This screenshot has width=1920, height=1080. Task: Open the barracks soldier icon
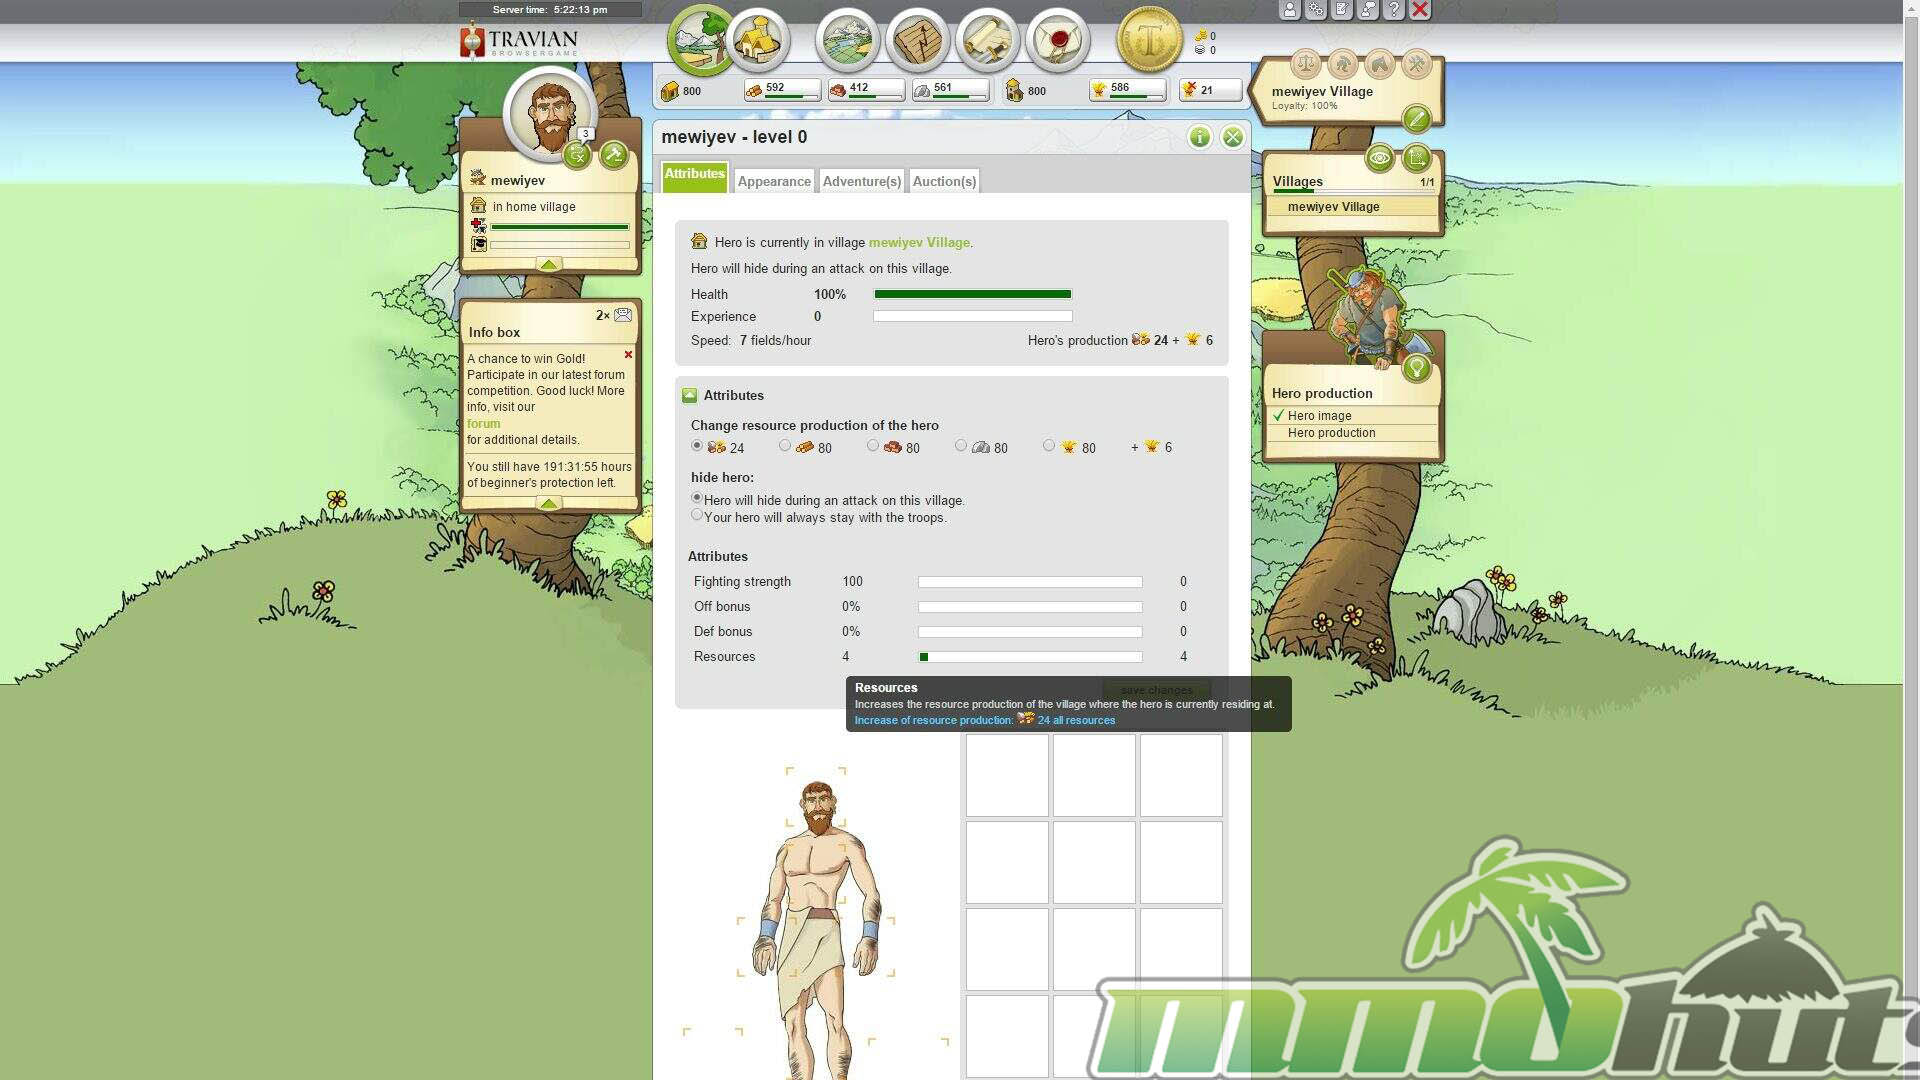1342,65
